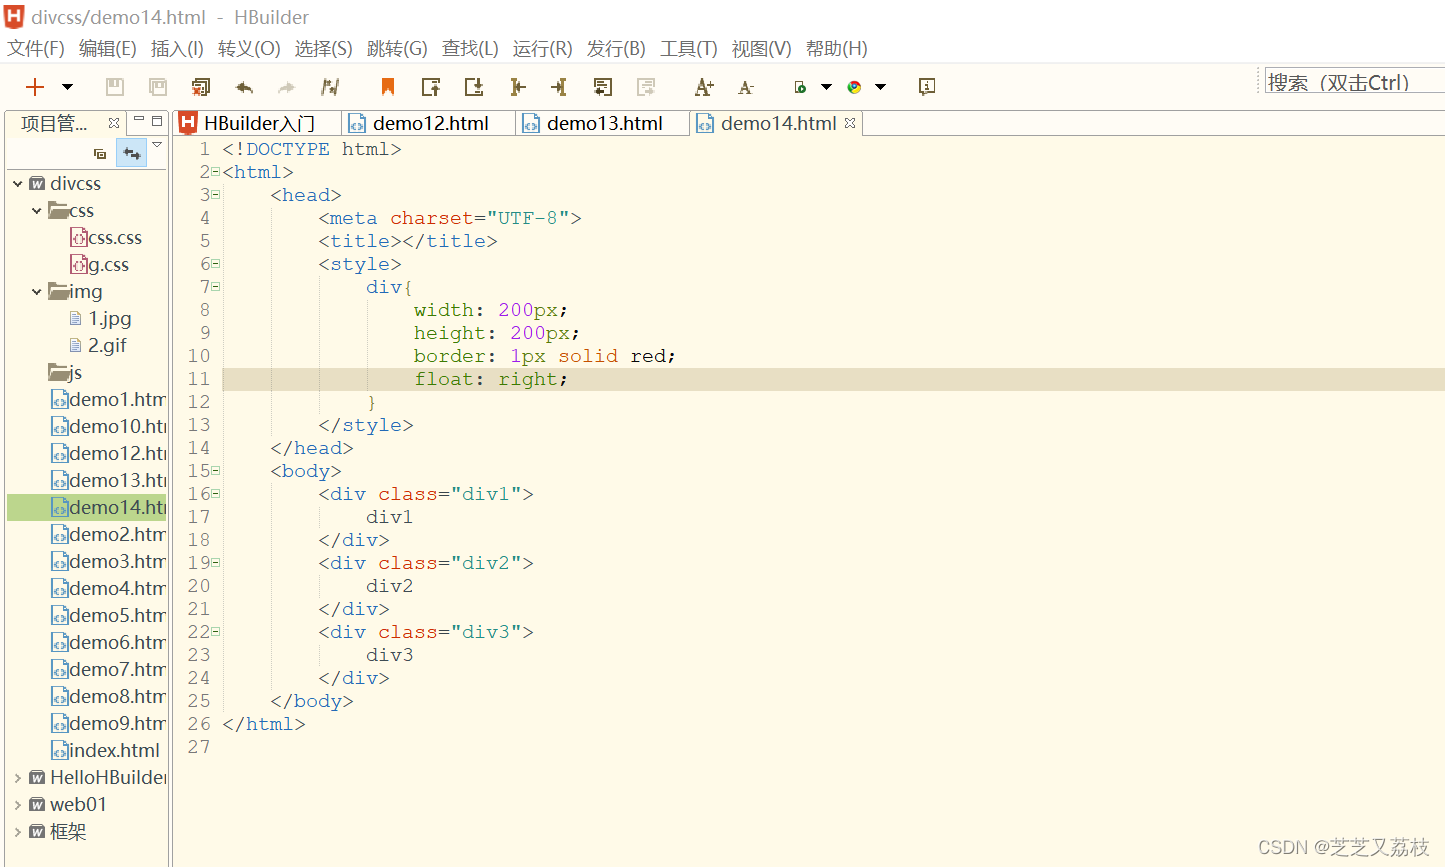Collapse the css folder

[x=37, y=211]
